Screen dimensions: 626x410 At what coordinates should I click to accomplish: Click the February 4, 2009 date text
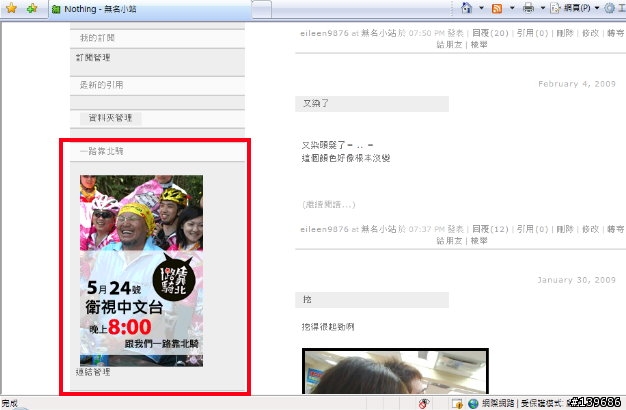[x=577, y=84]
